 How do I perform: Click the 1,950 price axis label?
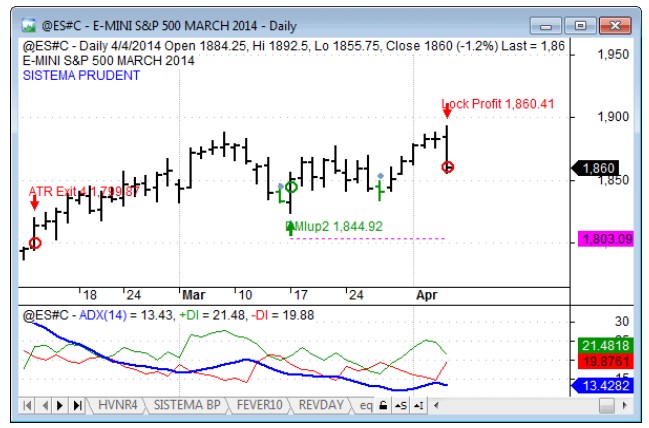(x=613, y=54)
